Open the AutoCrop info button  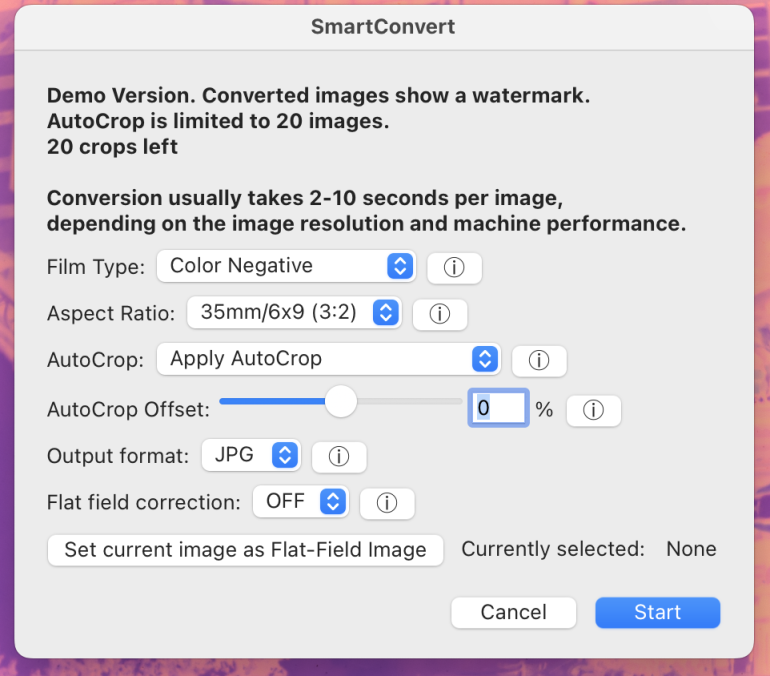(539, 360)
